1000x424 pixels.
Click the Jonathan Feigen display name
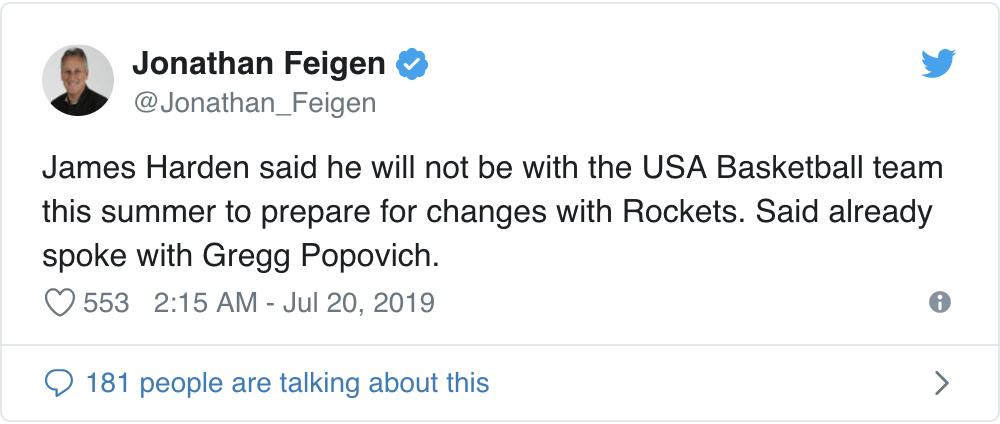(258, 64)
